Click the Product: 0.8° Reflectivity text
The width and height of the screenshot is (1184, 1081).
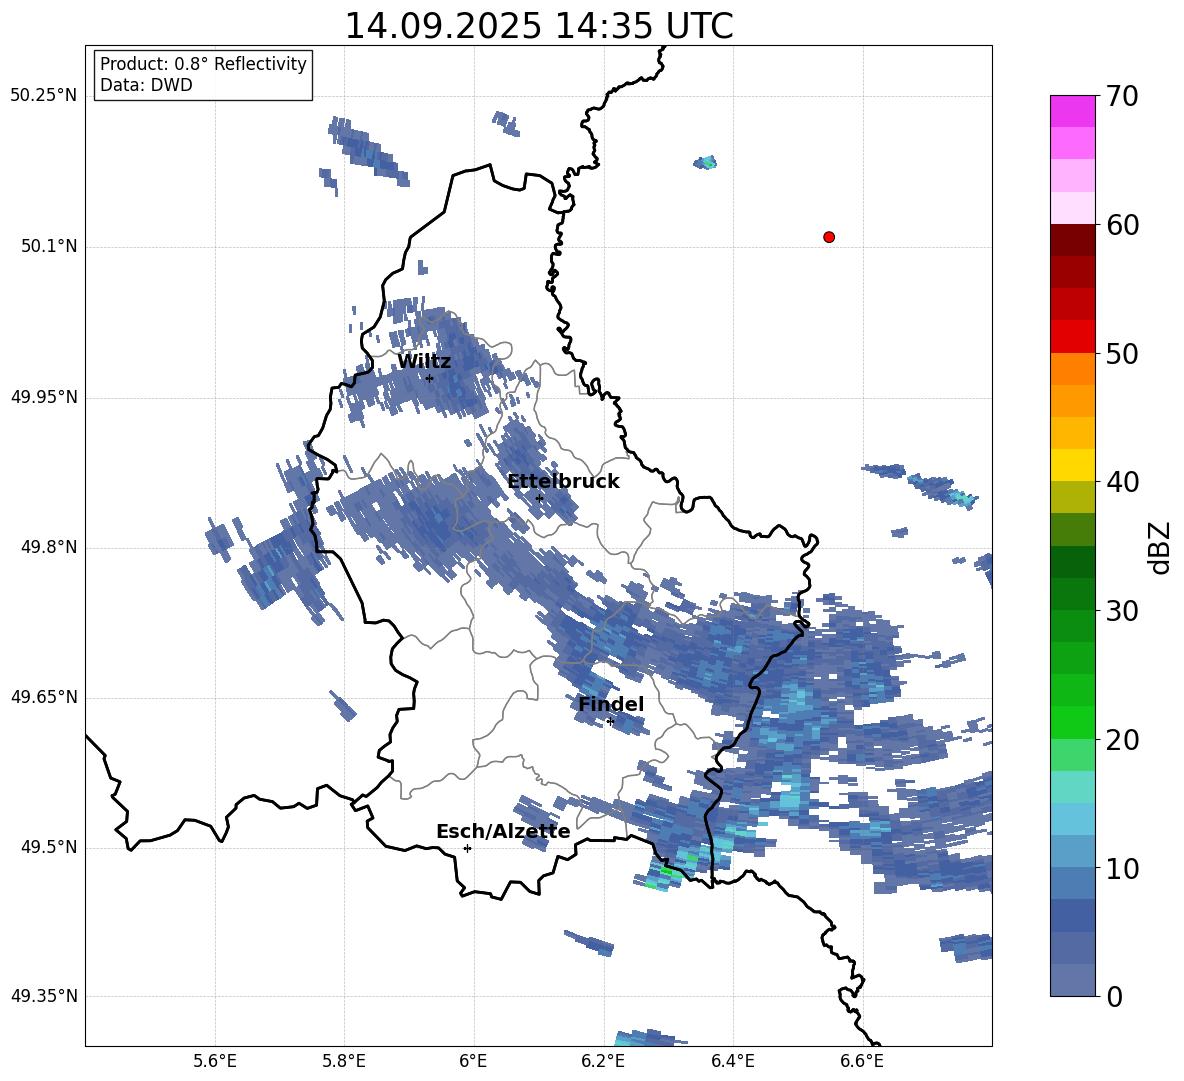tap(203, 64)
